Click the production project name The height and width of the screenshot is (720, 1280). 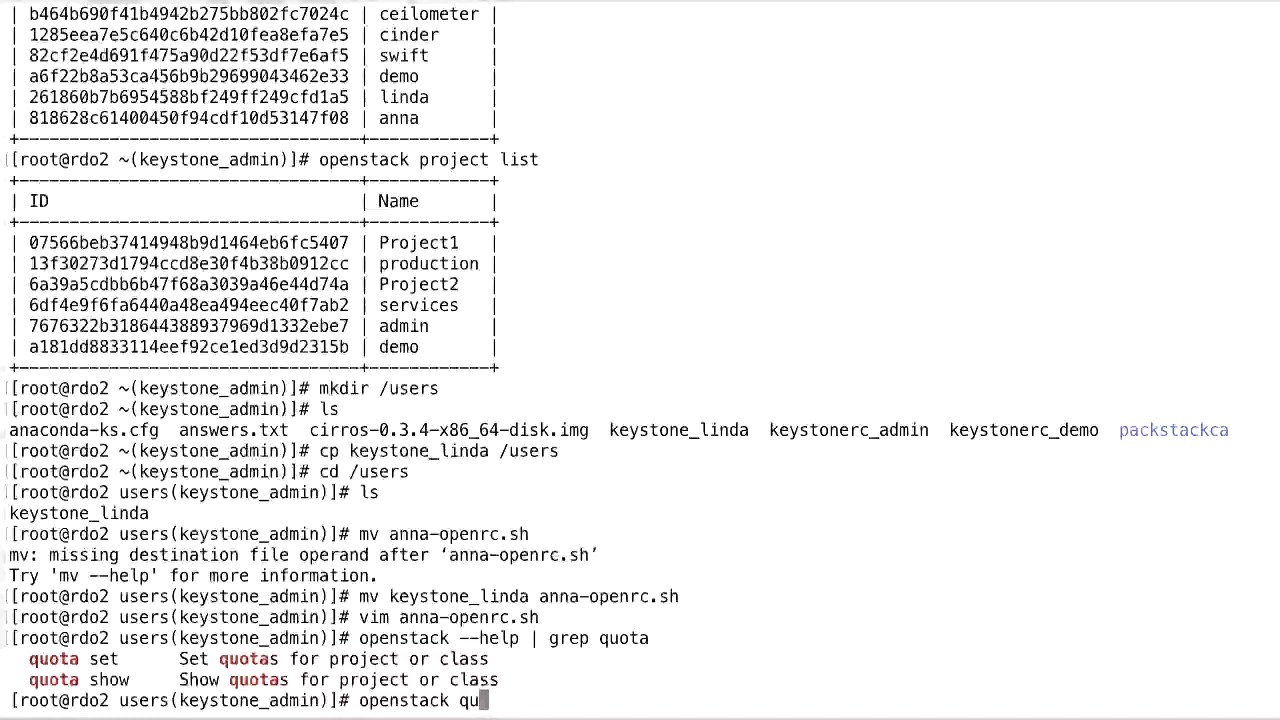pyautogui.click(x=428, y=264)
